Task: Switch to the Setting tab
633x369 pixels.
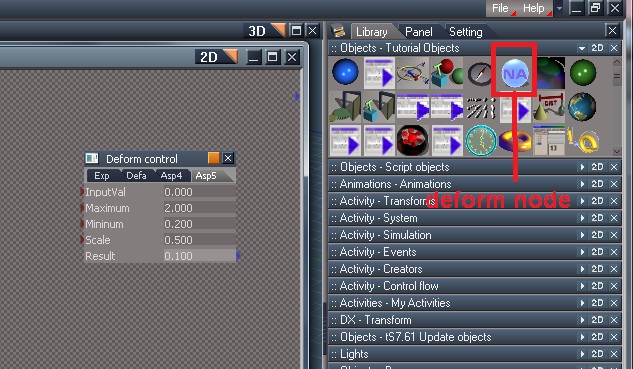Action: (x=465, y=31)
